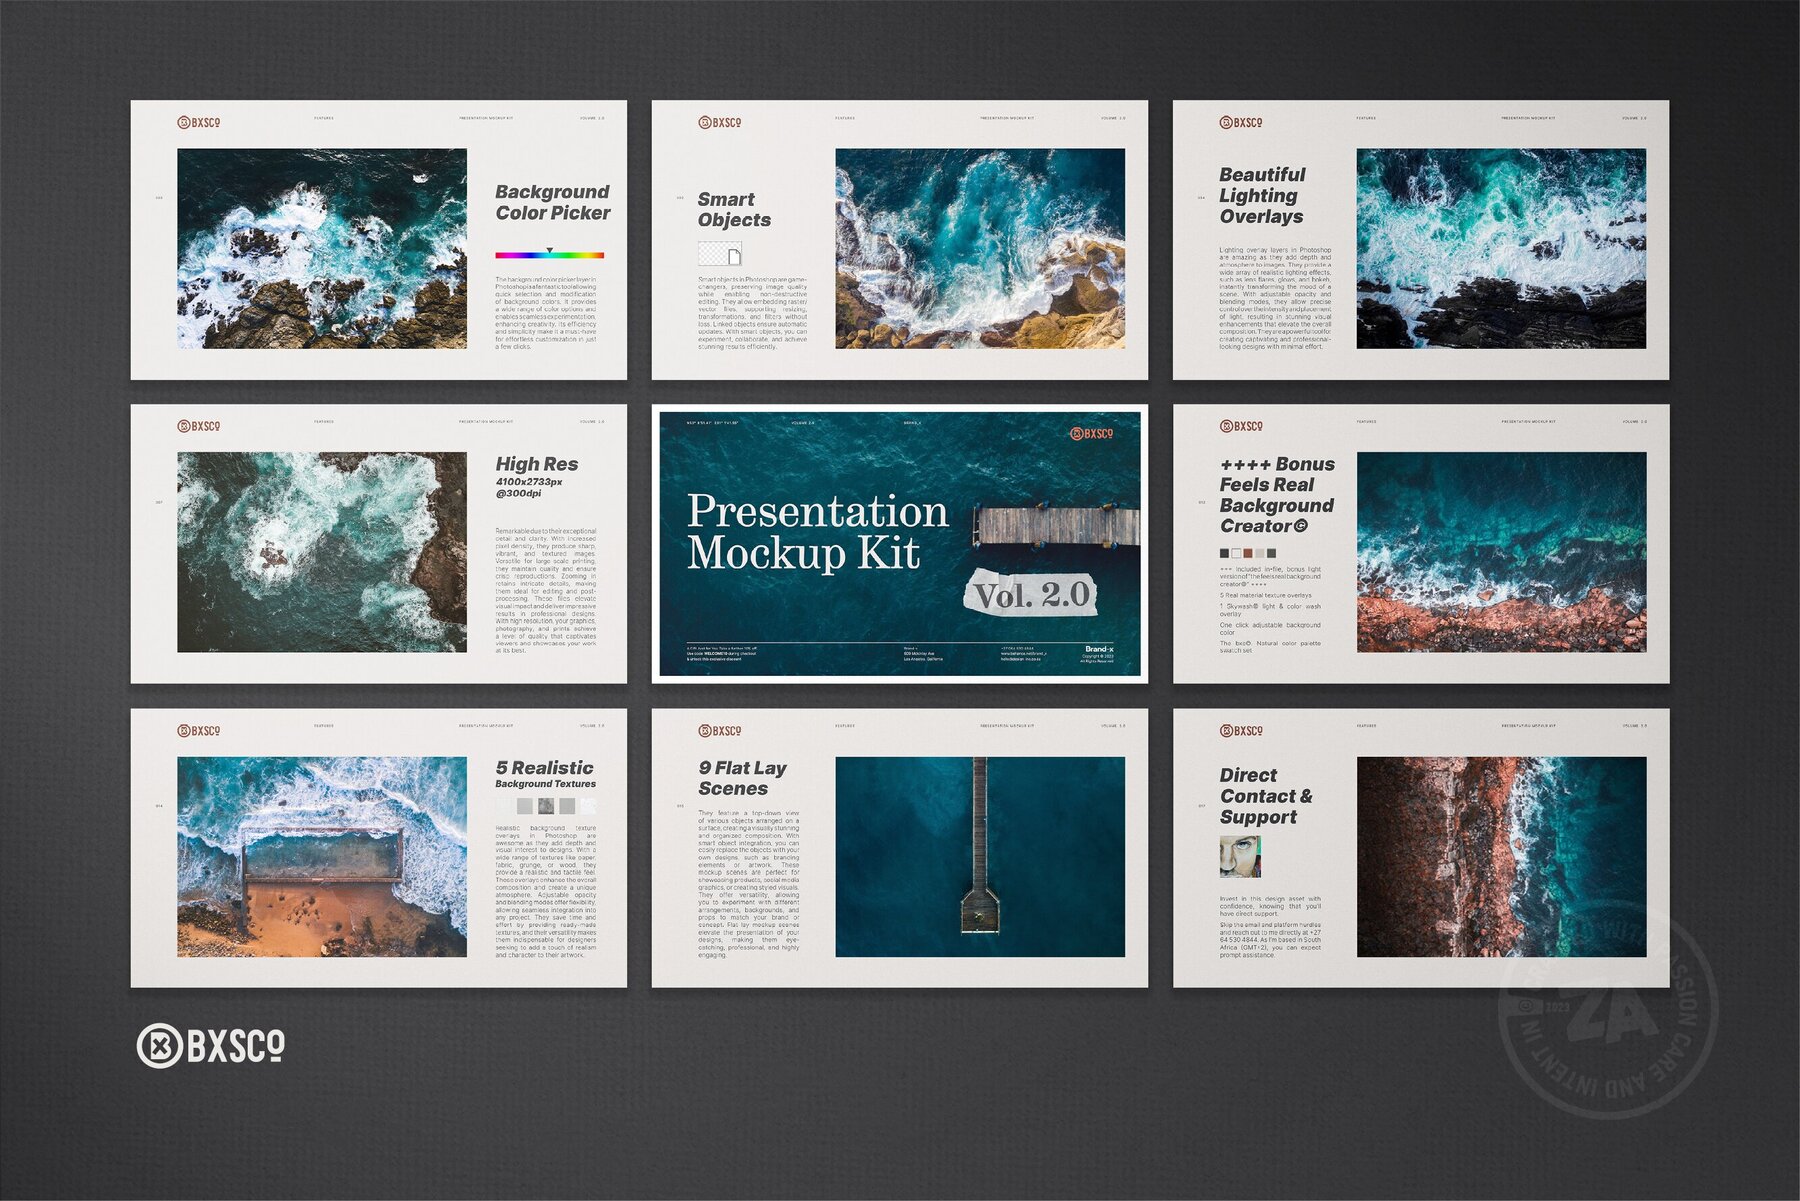Open the www.behance.net/brand_x link in the cover footer

pyautogui.click(x=1023, y=655)
